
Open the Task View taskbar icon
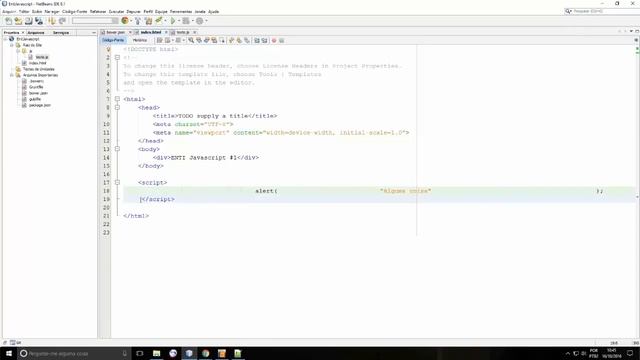point(140,353)
